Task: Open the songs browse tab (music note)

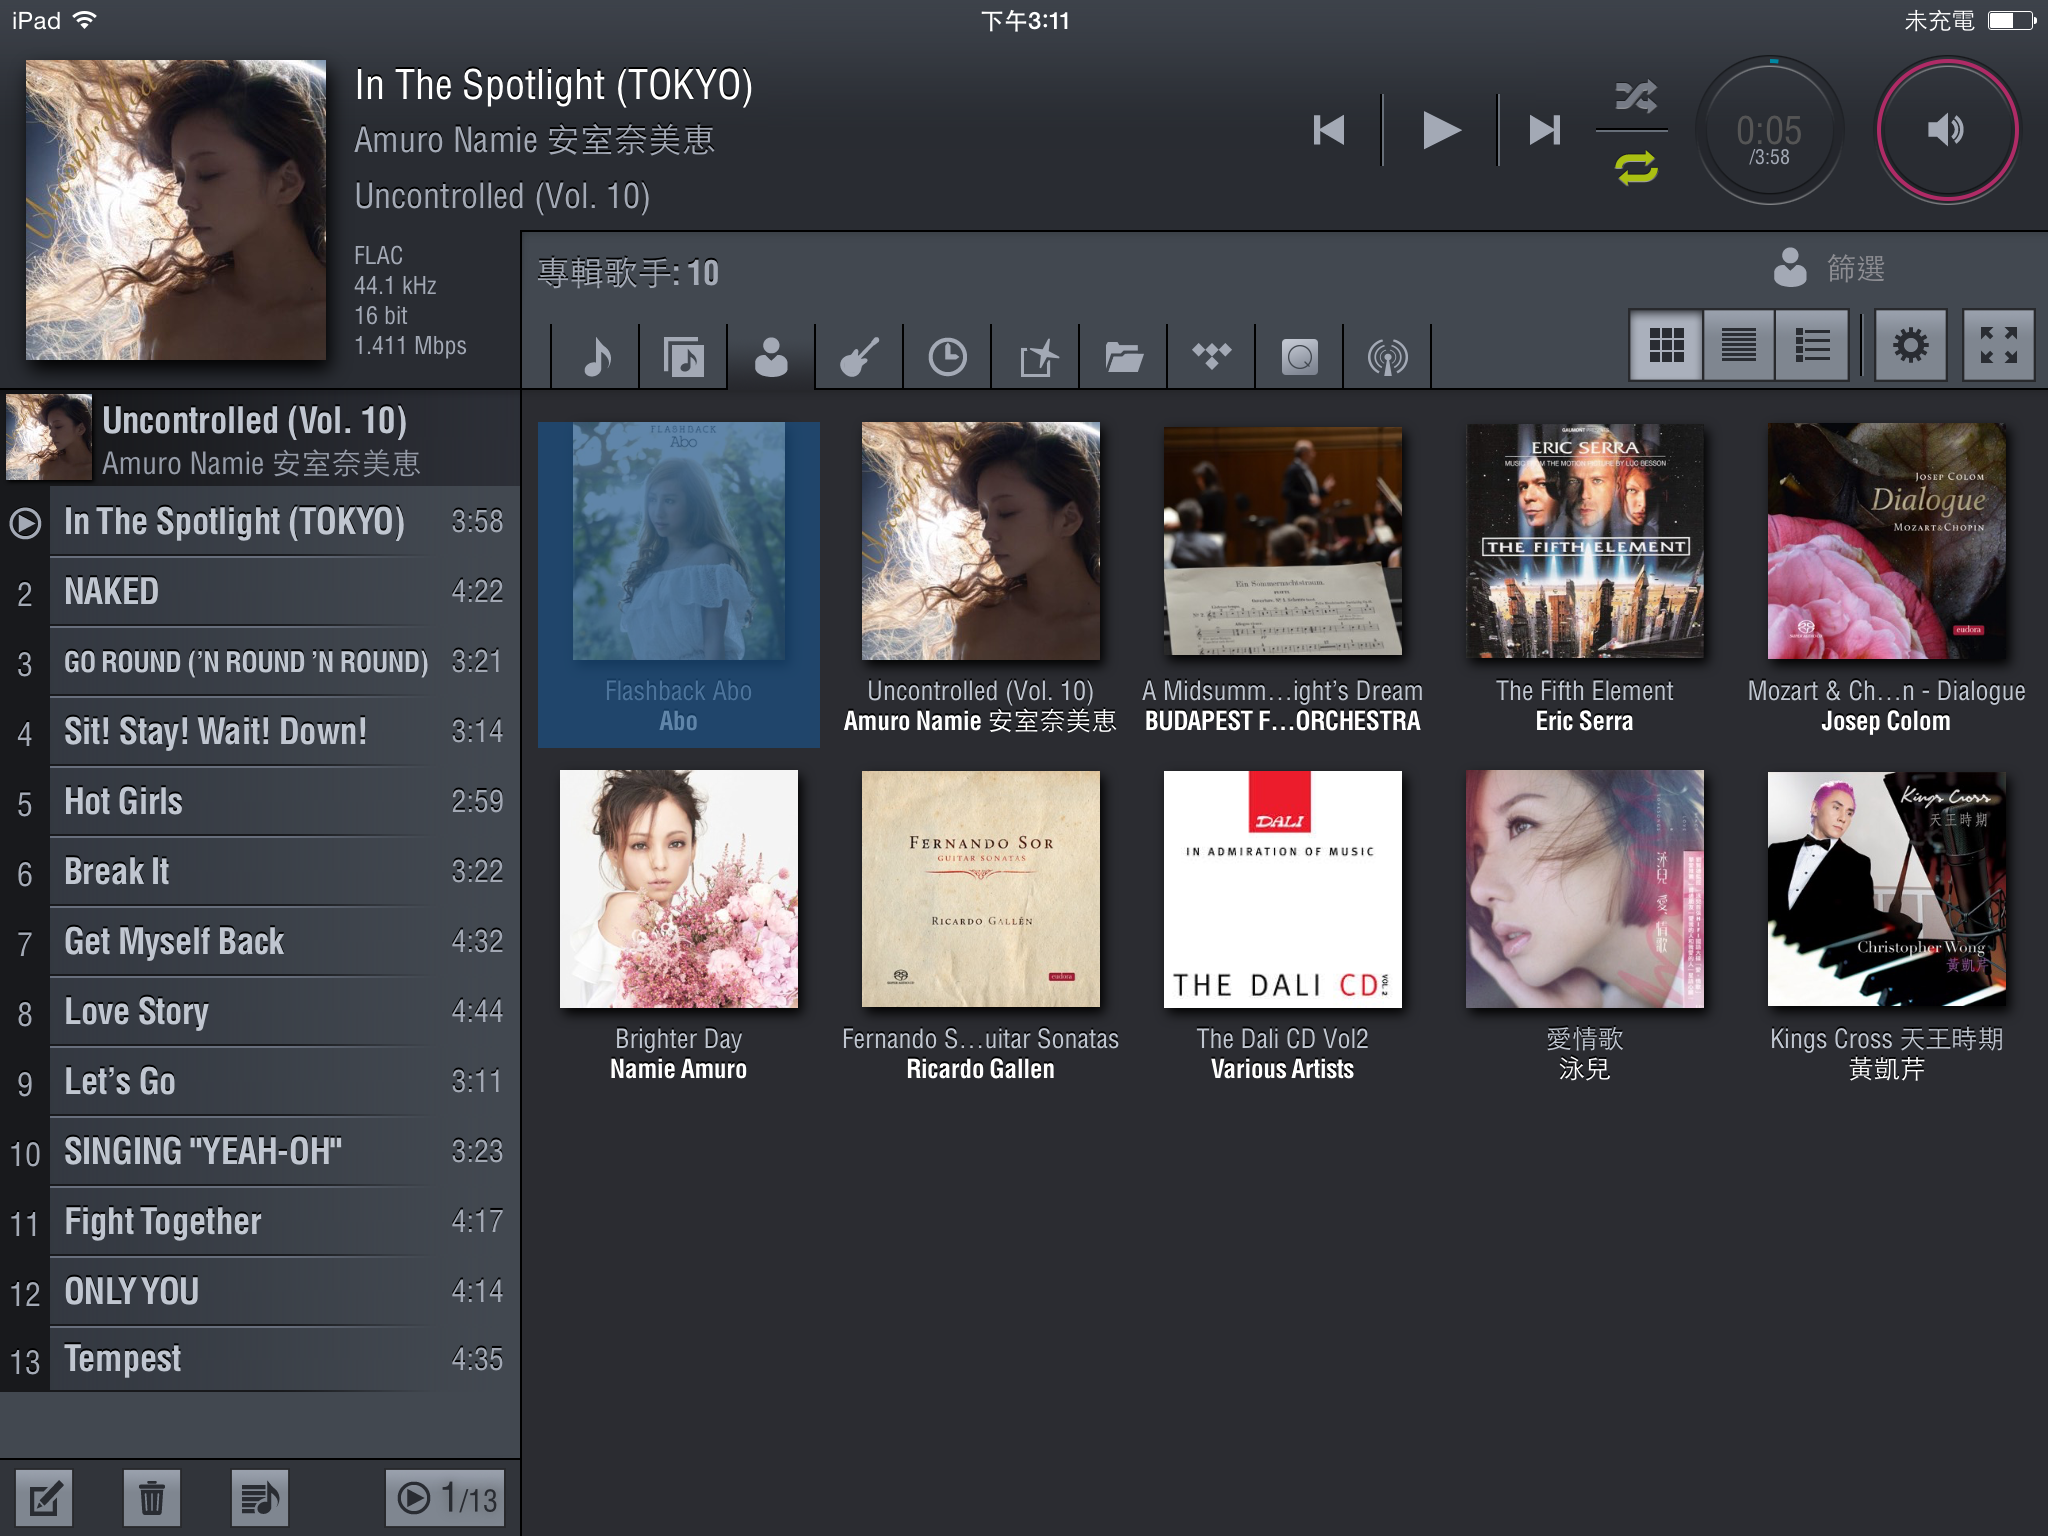Action: (x=596, y=357)
